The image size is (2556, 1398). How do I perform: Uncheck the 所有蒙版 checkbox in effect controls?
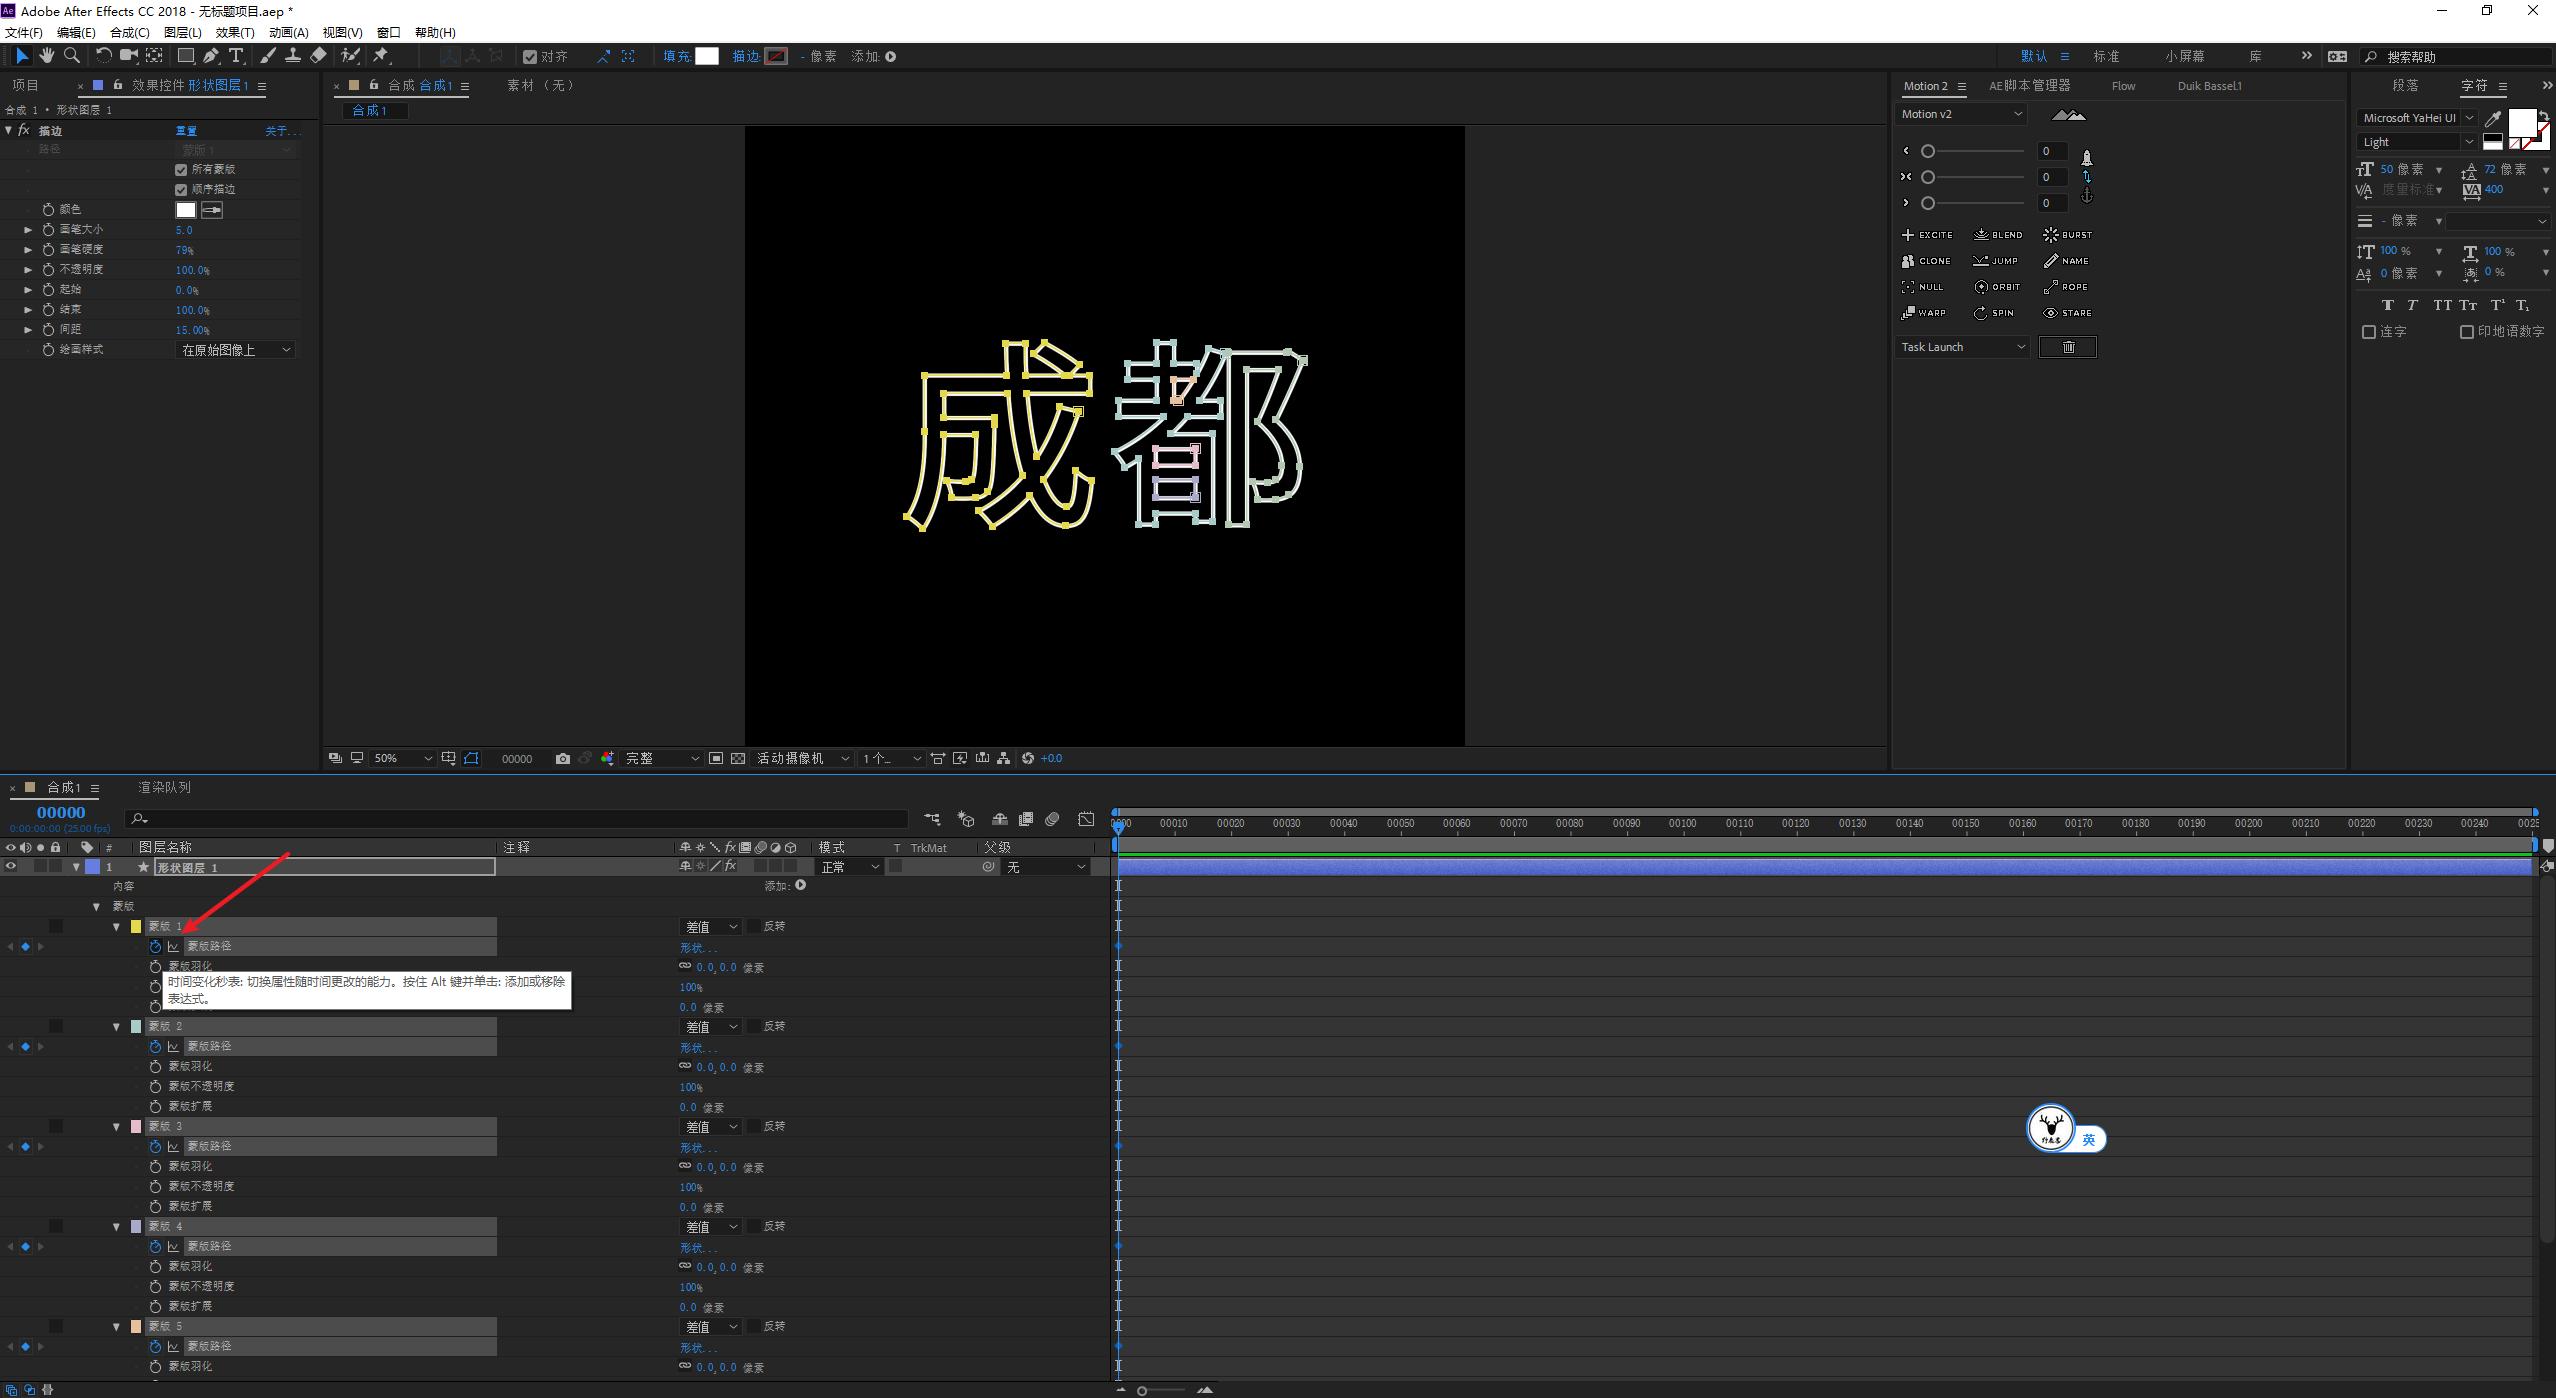181,169
